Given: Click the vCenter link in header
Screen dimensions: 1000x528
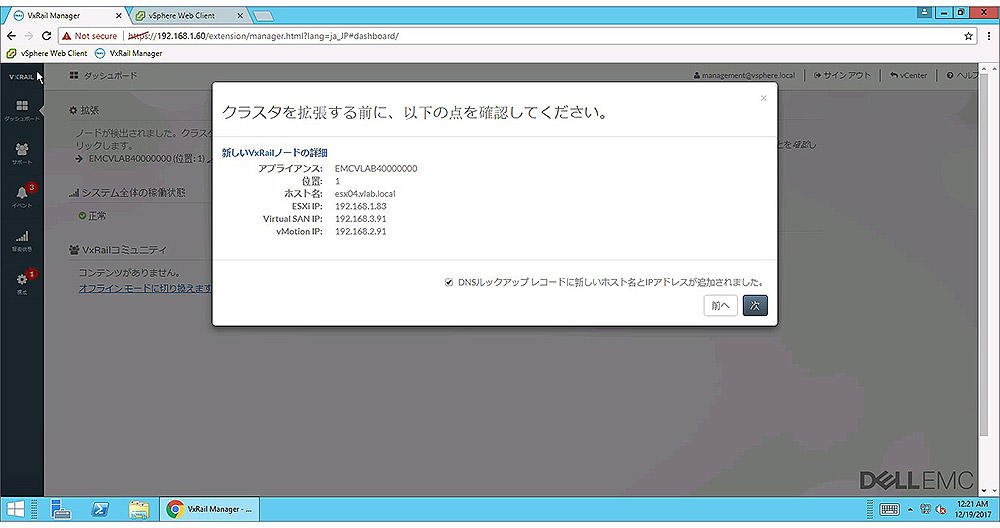Looking at the screenshot, I should pyautogui.click(x=909, y=75).
